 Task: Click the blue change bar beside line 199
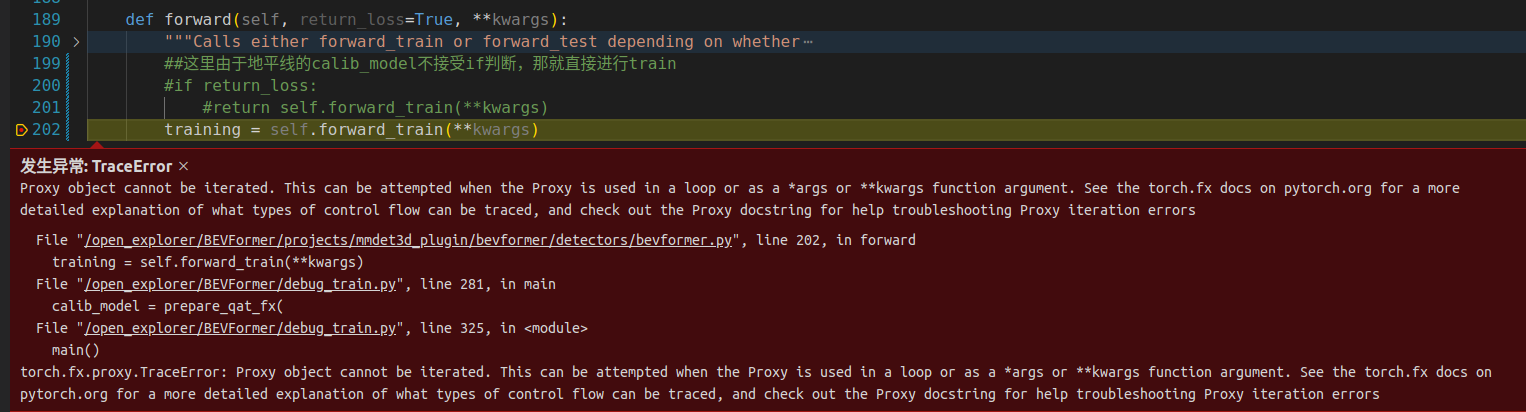tap(67, 64)
